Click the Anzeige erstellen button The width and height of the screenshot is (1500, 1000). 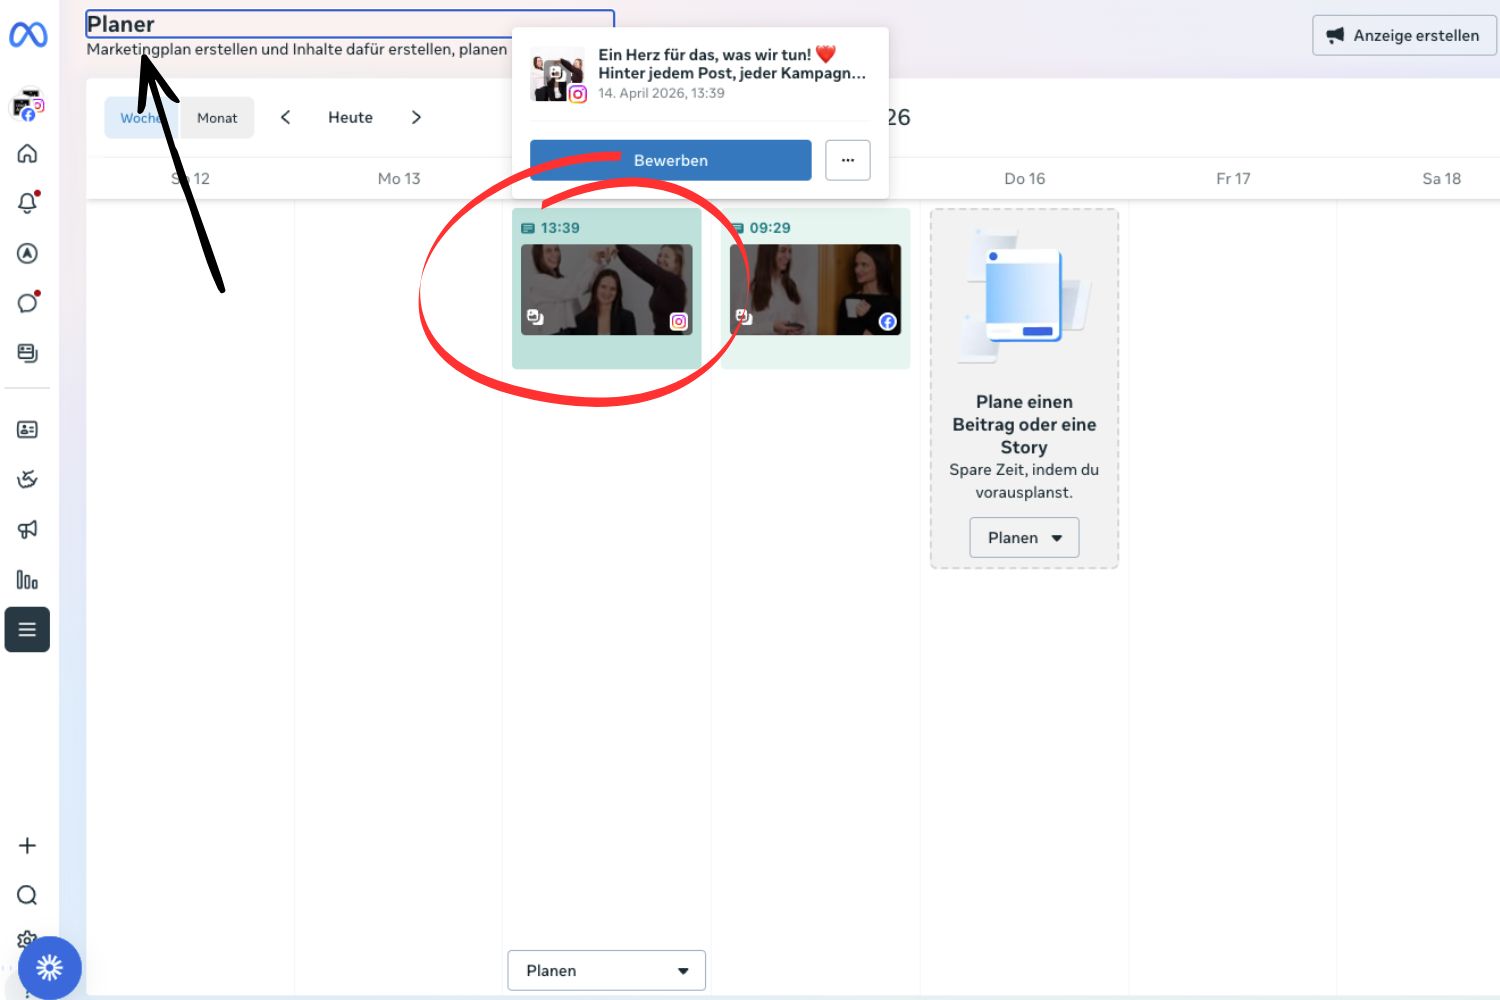point(1404,36)
